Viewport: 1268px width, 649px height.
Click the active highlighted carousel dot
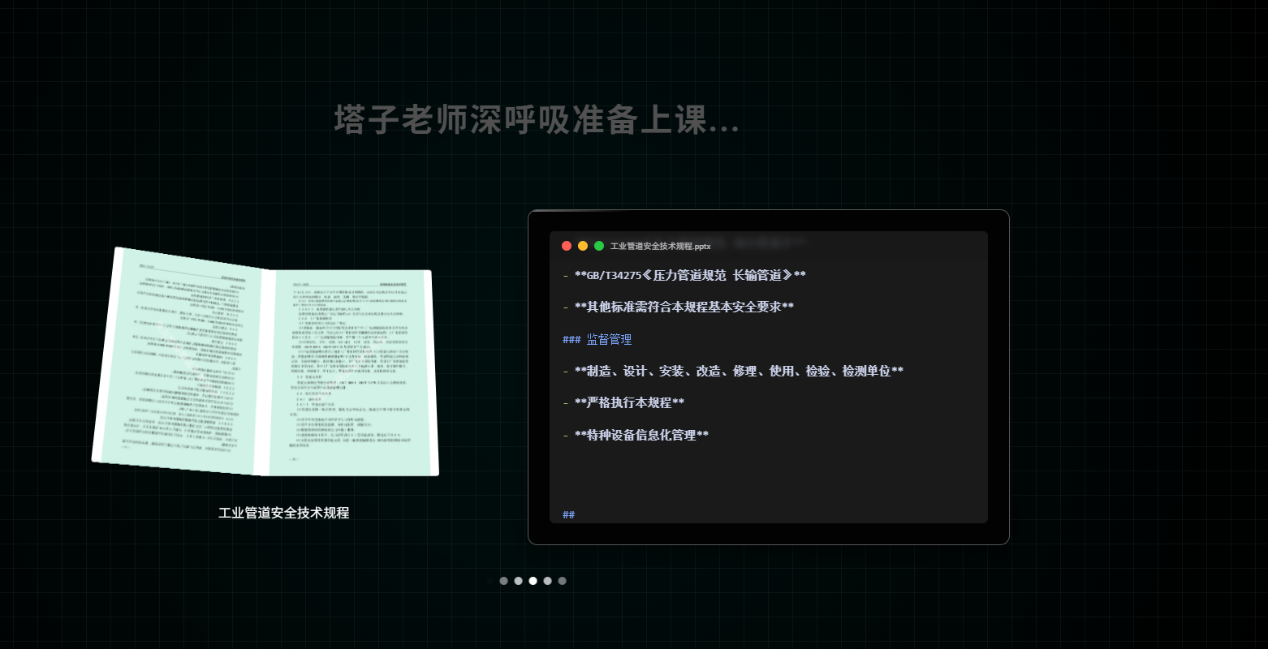533,580
